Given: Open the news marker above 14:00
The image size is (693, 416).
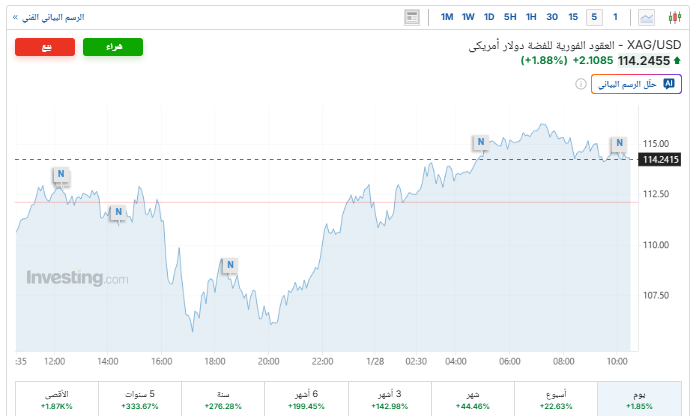Looking at the screenshot, I should click(118, 212).
